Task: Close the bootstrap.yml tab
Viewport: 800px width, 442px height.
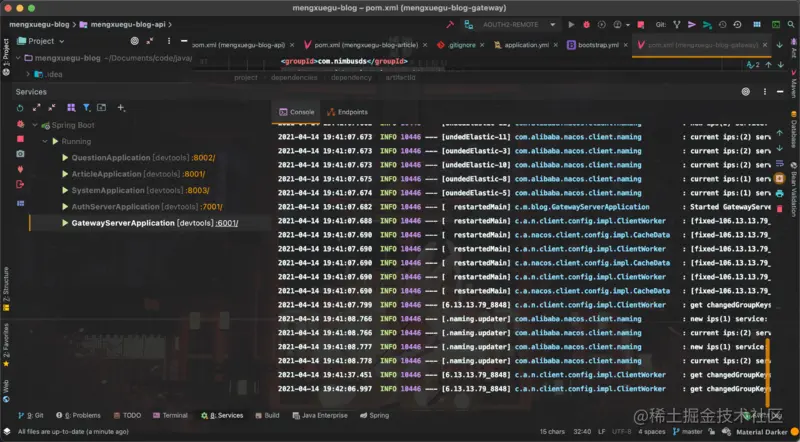Action: click(626, 45)
